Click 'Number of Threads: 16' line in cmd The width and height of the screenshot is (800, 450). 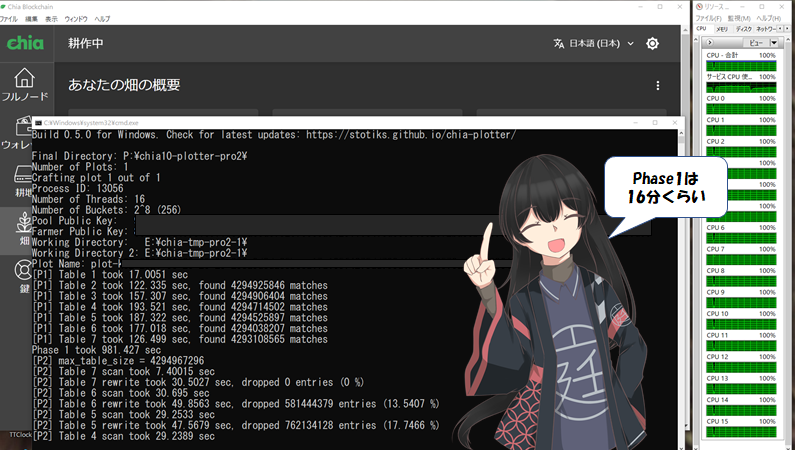click(88, 199)
